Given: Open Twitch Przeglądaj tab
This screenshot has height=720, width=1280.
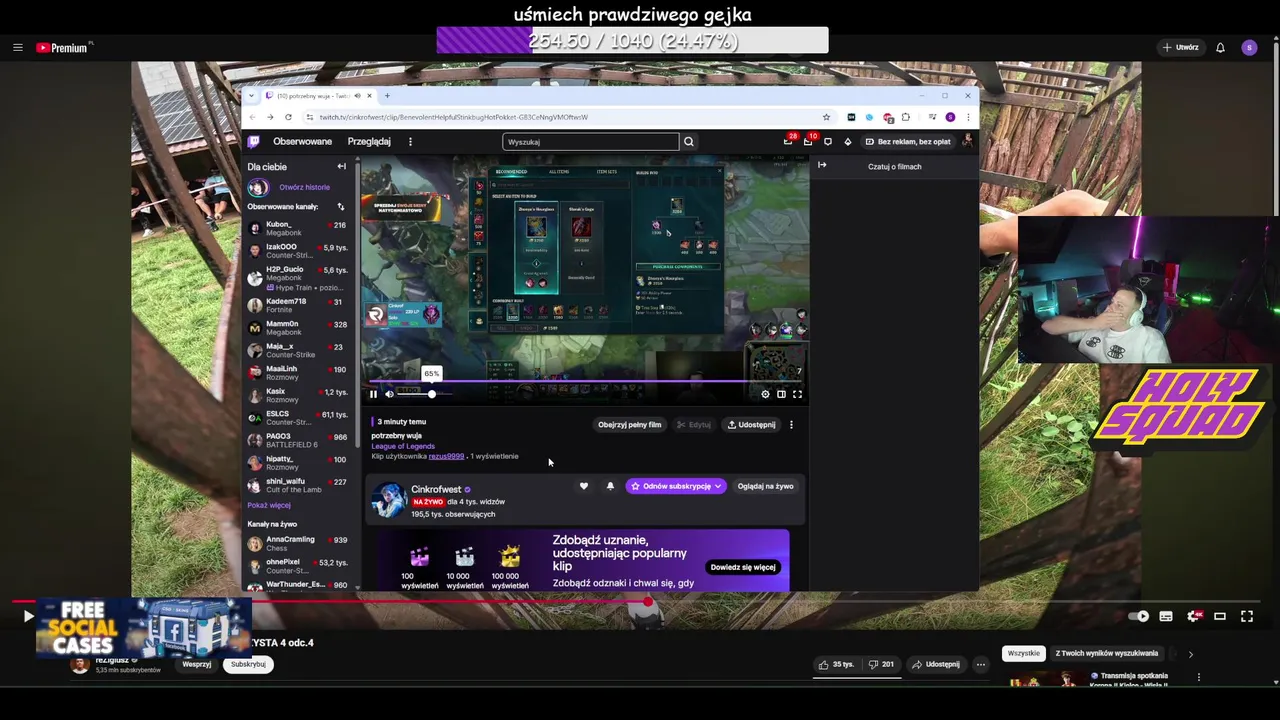Looking at the screenshot, I should coord(369,142).
